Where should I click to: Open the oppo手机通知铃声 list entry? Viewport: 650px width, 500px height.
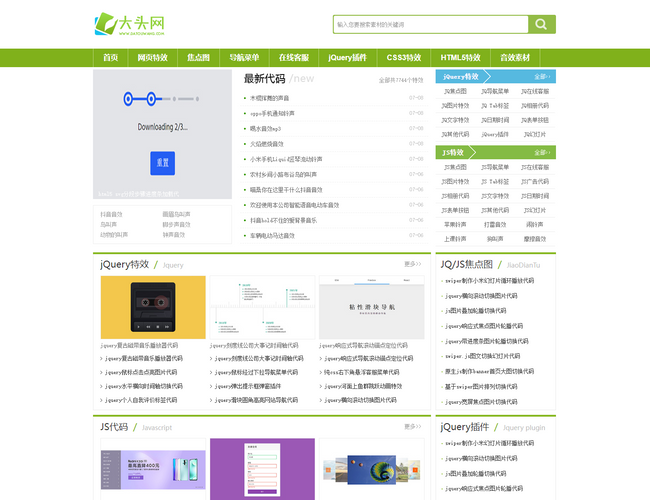[272, 113]
